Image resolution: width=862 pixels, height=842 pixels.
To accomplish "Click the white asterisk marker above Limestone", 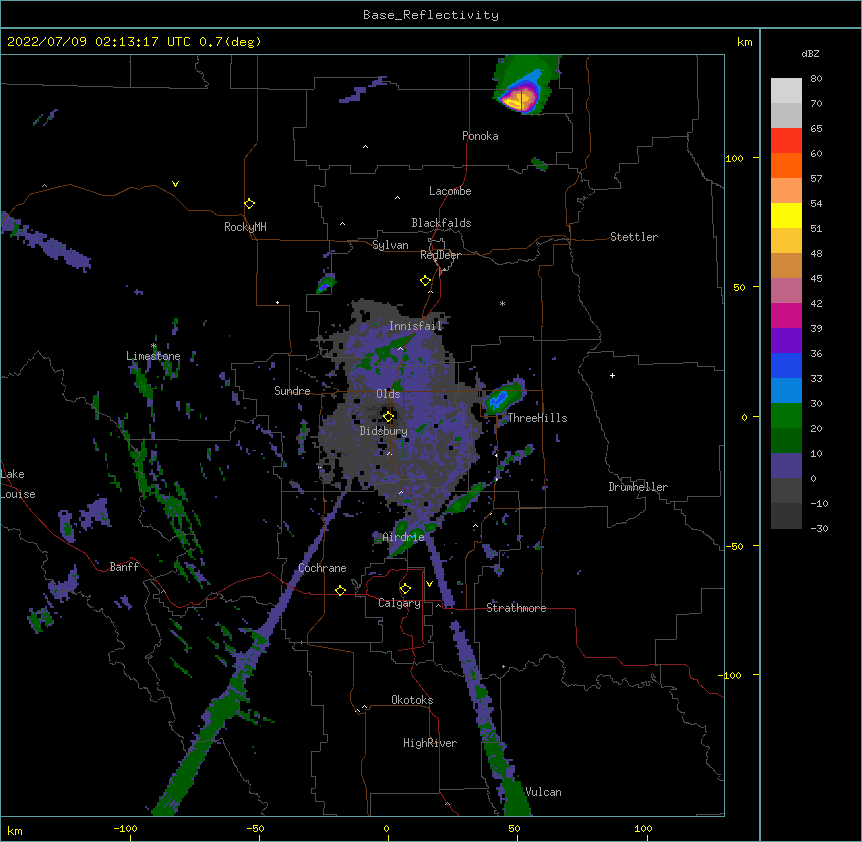I will click(x=153, y=346).
